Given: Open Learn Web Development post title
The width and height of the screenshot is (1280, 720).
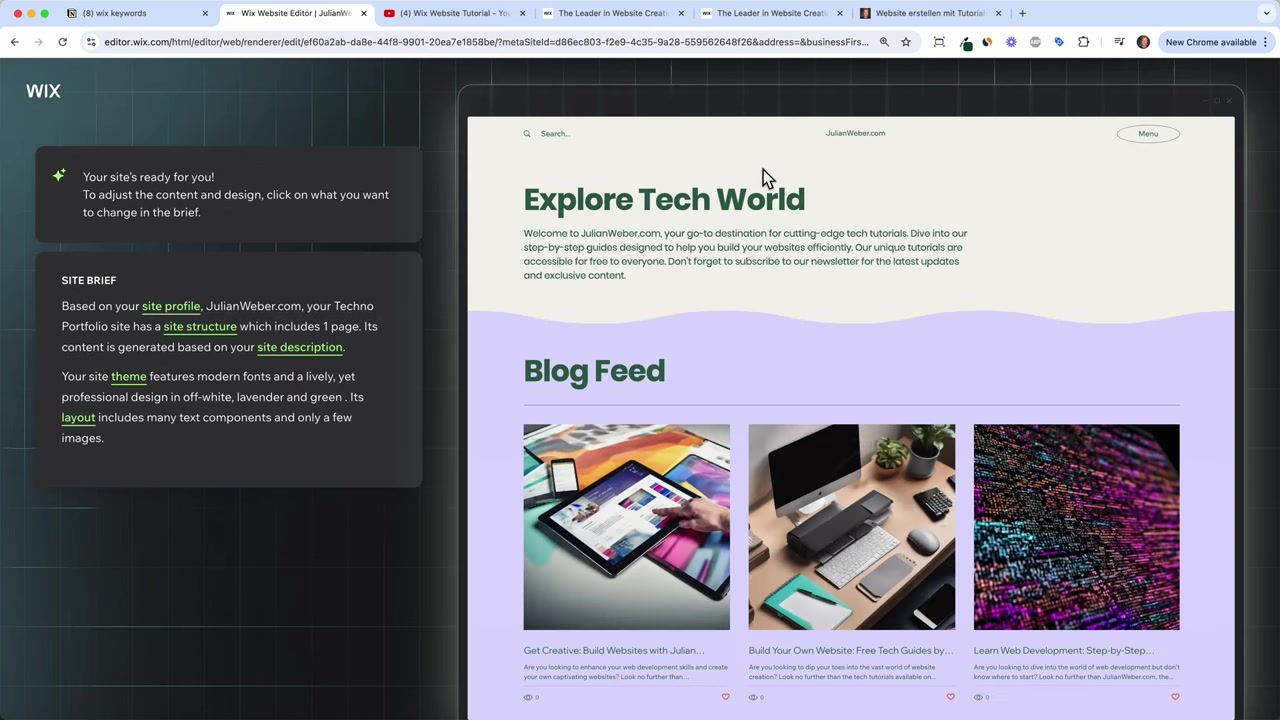Looking at the screenshot, I should 1063,651.
